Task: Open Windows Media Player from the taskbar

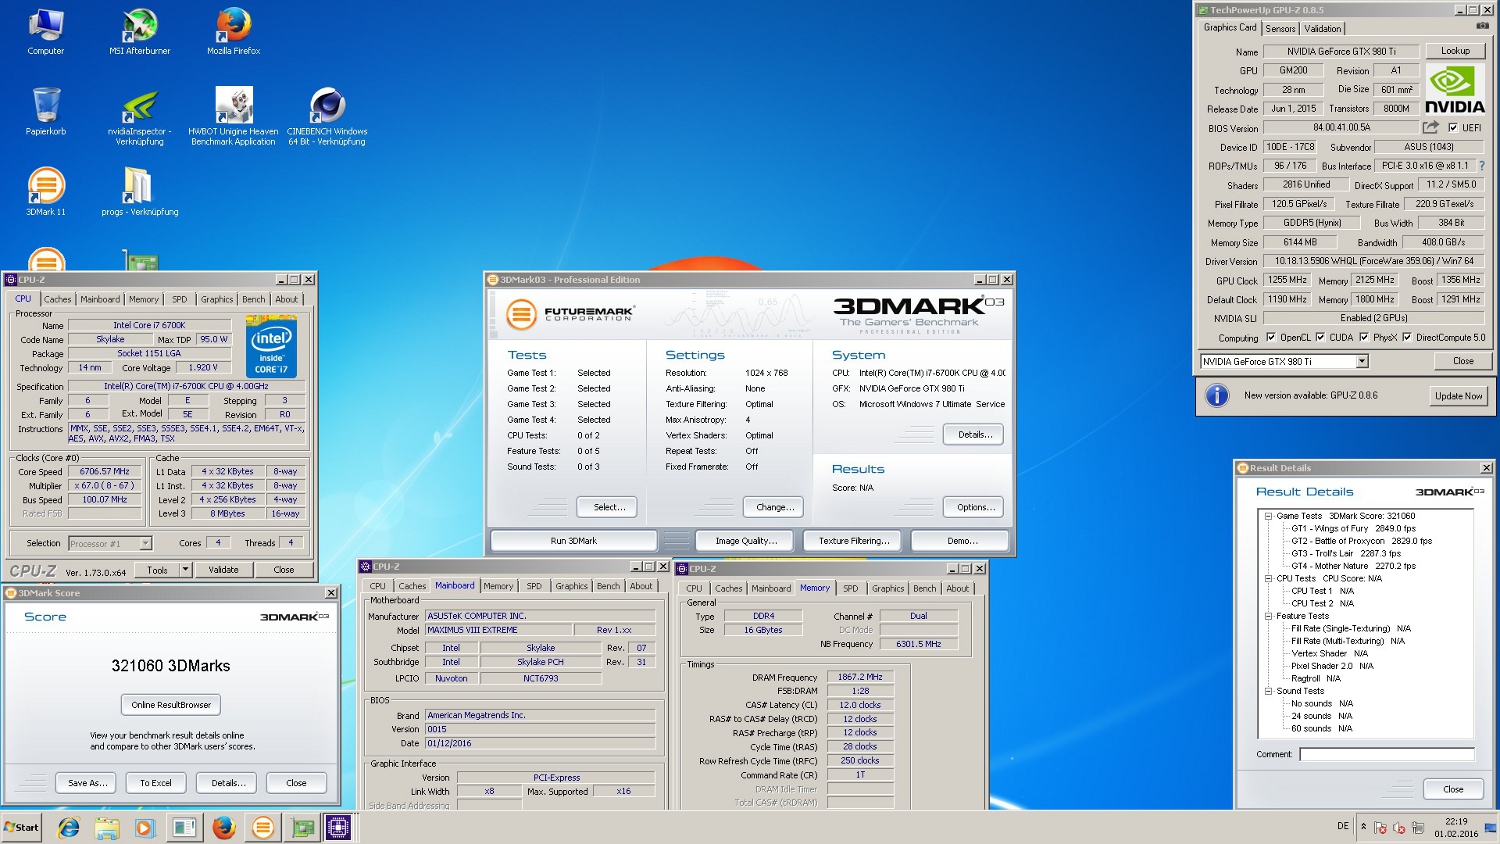Action: click(144, 827)
